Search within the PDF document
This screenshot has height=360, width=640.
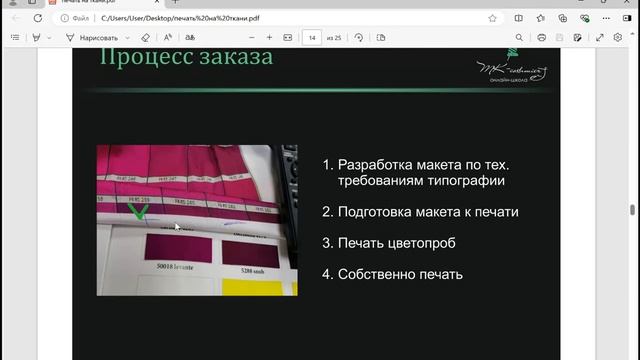tap(519, 38)
